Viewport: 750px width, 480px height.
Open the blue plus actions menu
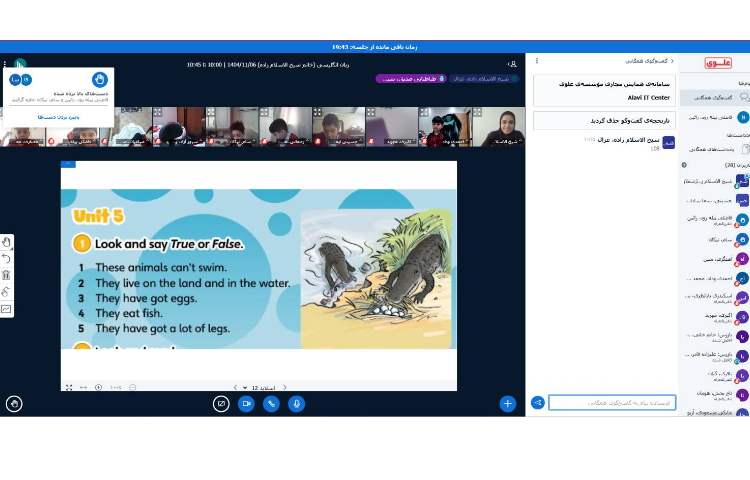tap(507, 404)
